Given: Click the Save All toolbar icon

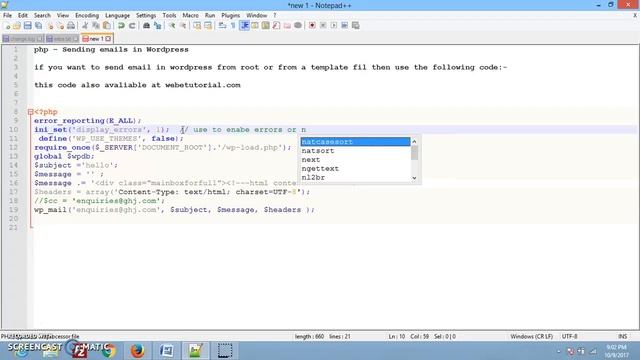Looking at the screenshot, I should [x=38, y=26].
